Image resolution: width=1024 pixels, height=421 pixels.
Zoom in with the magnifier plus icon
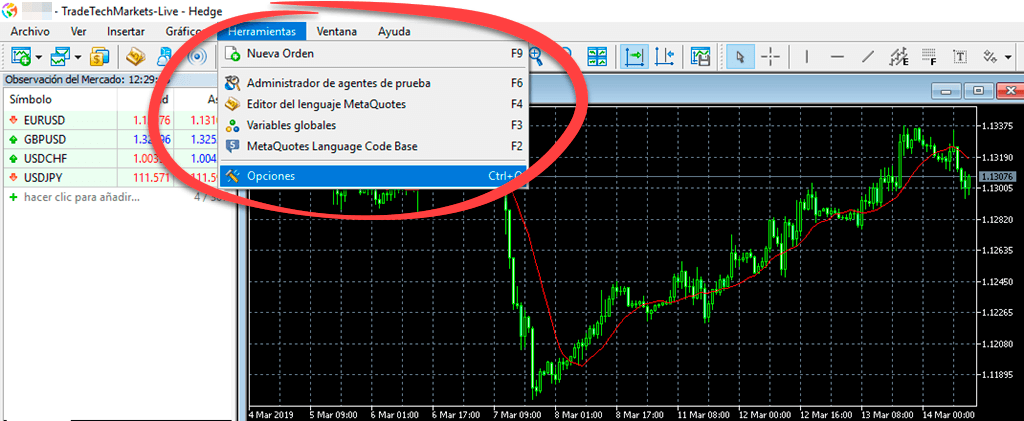[537, 57]
